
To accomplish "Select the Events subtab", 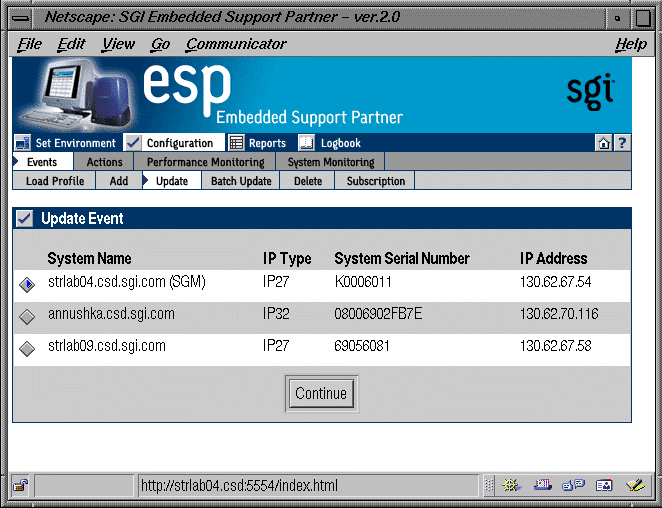I will (x=42, y=162).
